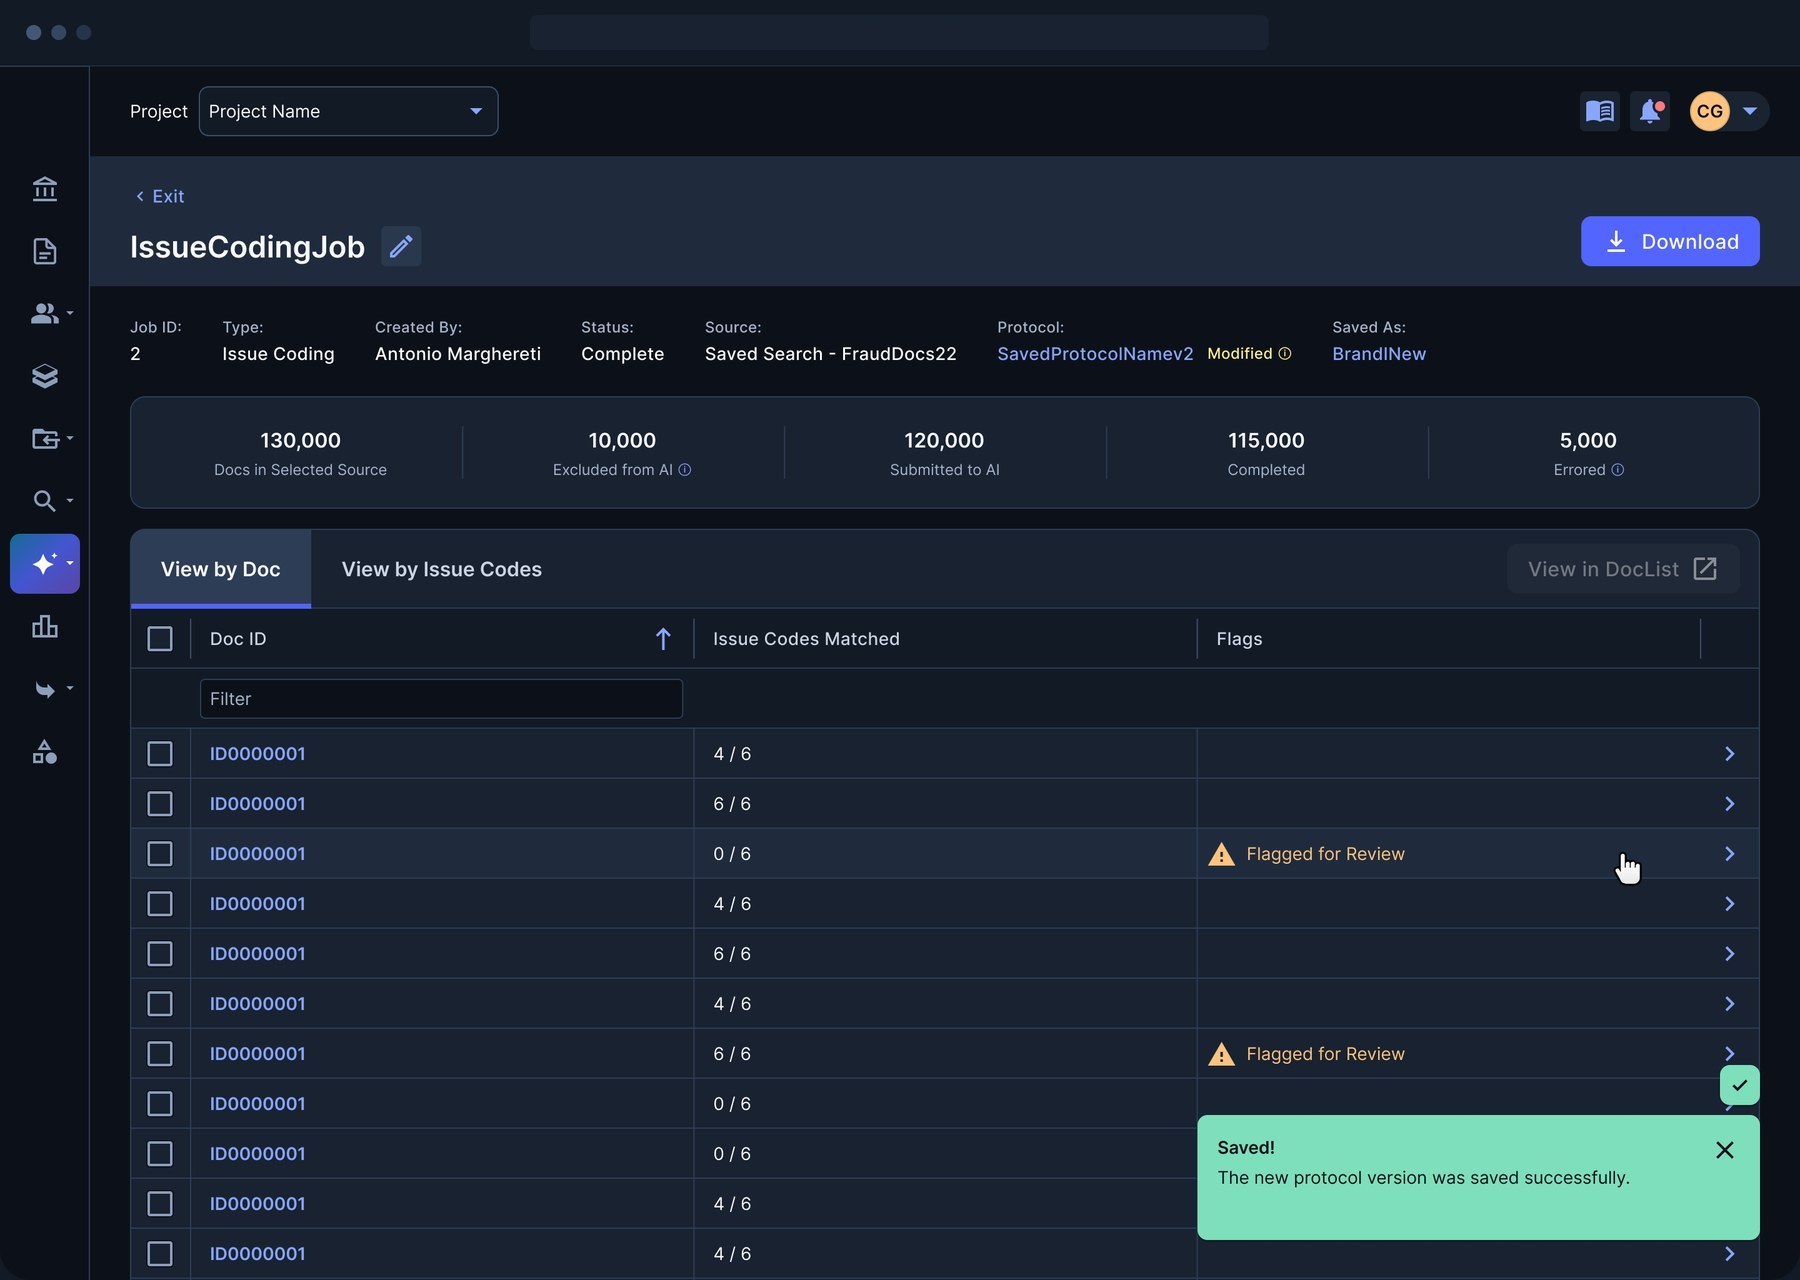
Task: Expand the last visible row's chevron
Action: tap(1730, 1254)
